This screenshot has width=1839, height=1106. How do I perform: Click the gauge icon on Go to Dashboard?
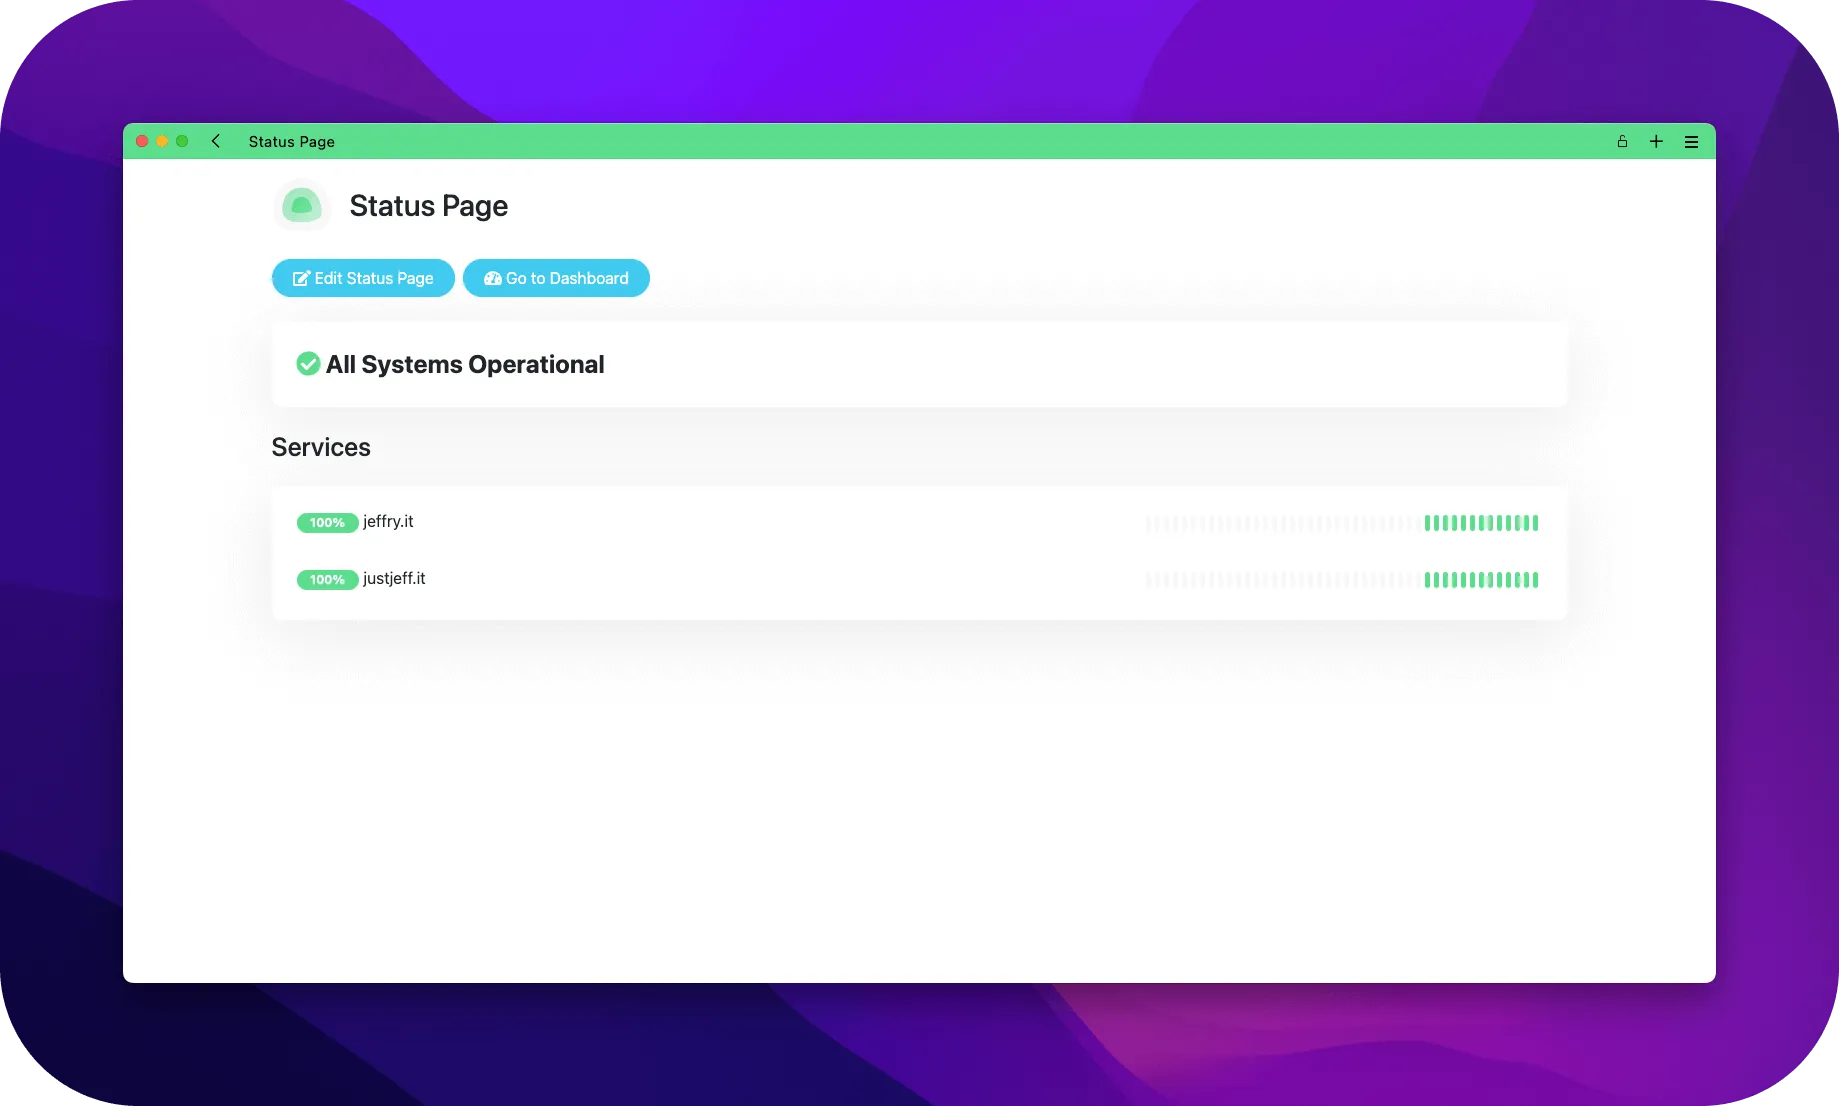492,278
